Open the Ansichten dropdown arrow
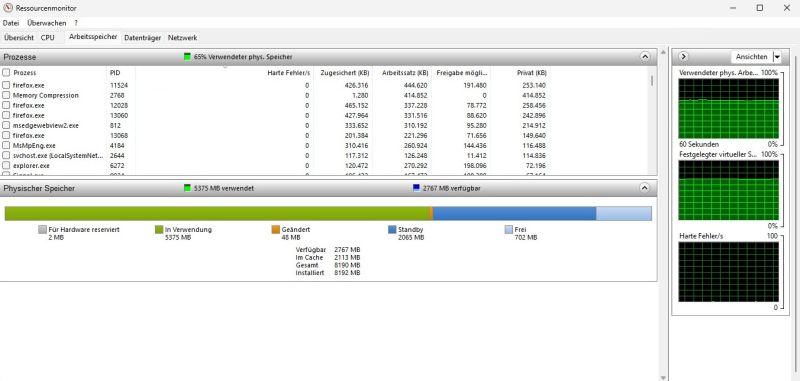 [777, 57]
